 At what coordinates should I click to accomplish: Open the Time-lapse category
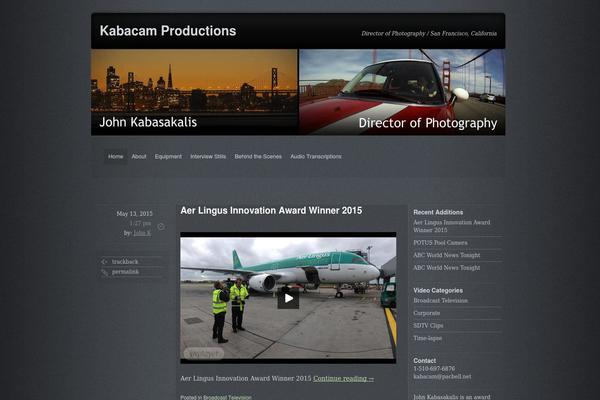click(427, 338)
